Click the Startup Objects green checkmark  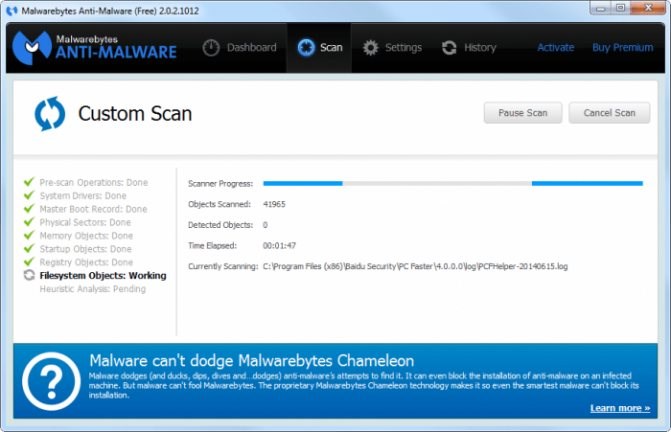29,248
